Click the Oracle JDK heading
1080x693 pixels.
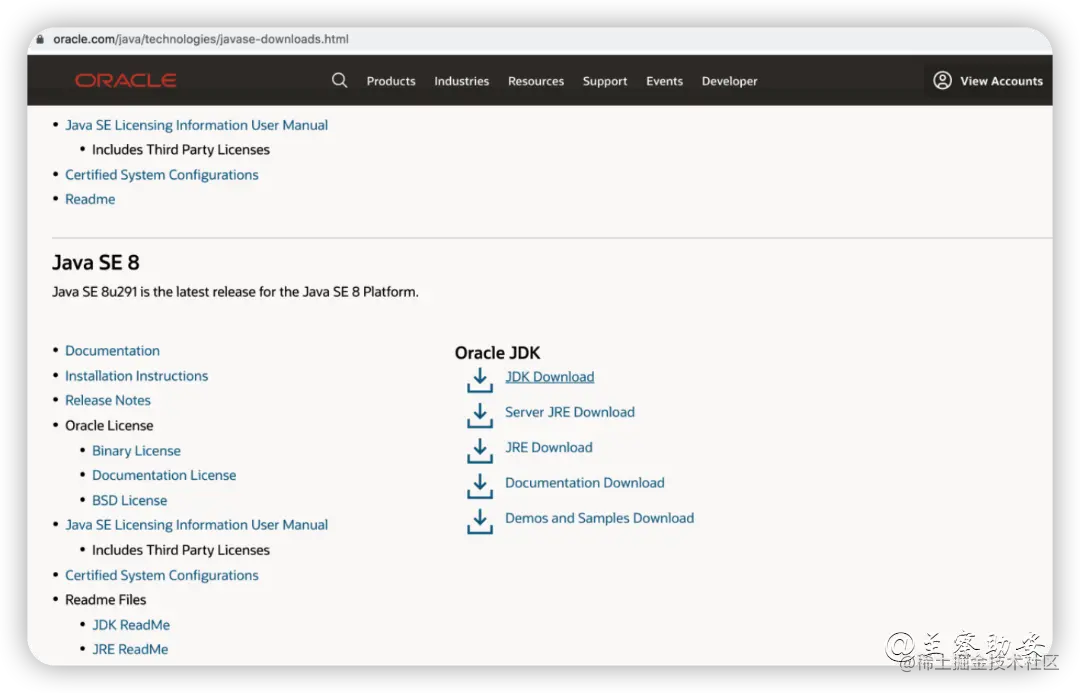pyautogui.click(x=497, y=353)
